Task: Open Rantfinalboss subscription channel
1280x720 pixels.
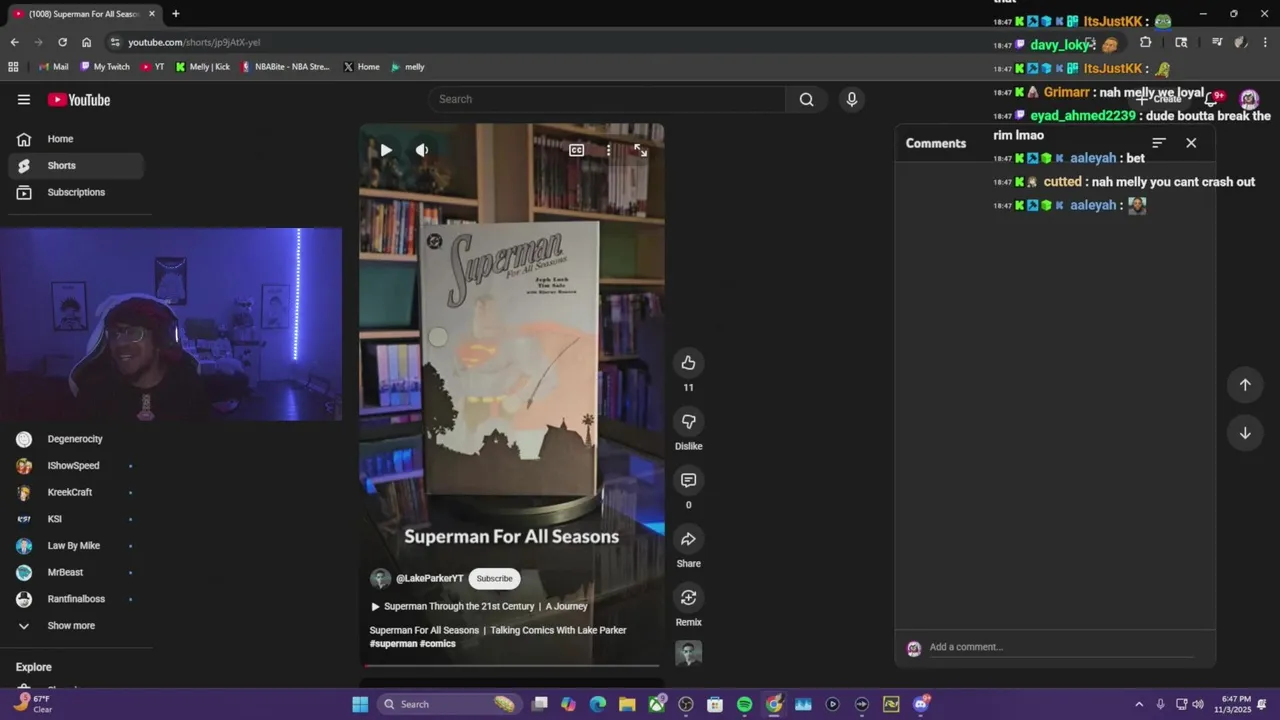Action: (76, 599)
